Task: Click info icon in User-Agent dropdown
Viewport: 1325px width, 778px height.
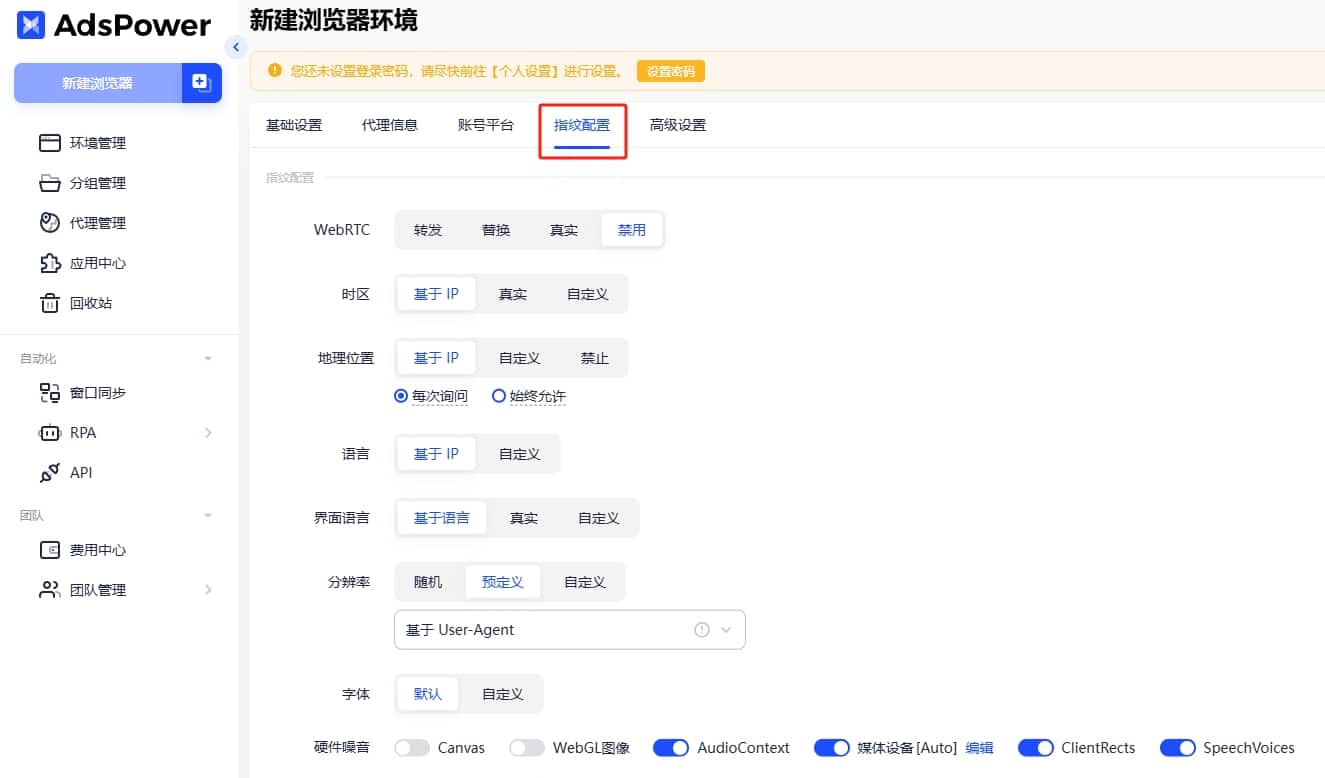Action: [x=702, y=630]
